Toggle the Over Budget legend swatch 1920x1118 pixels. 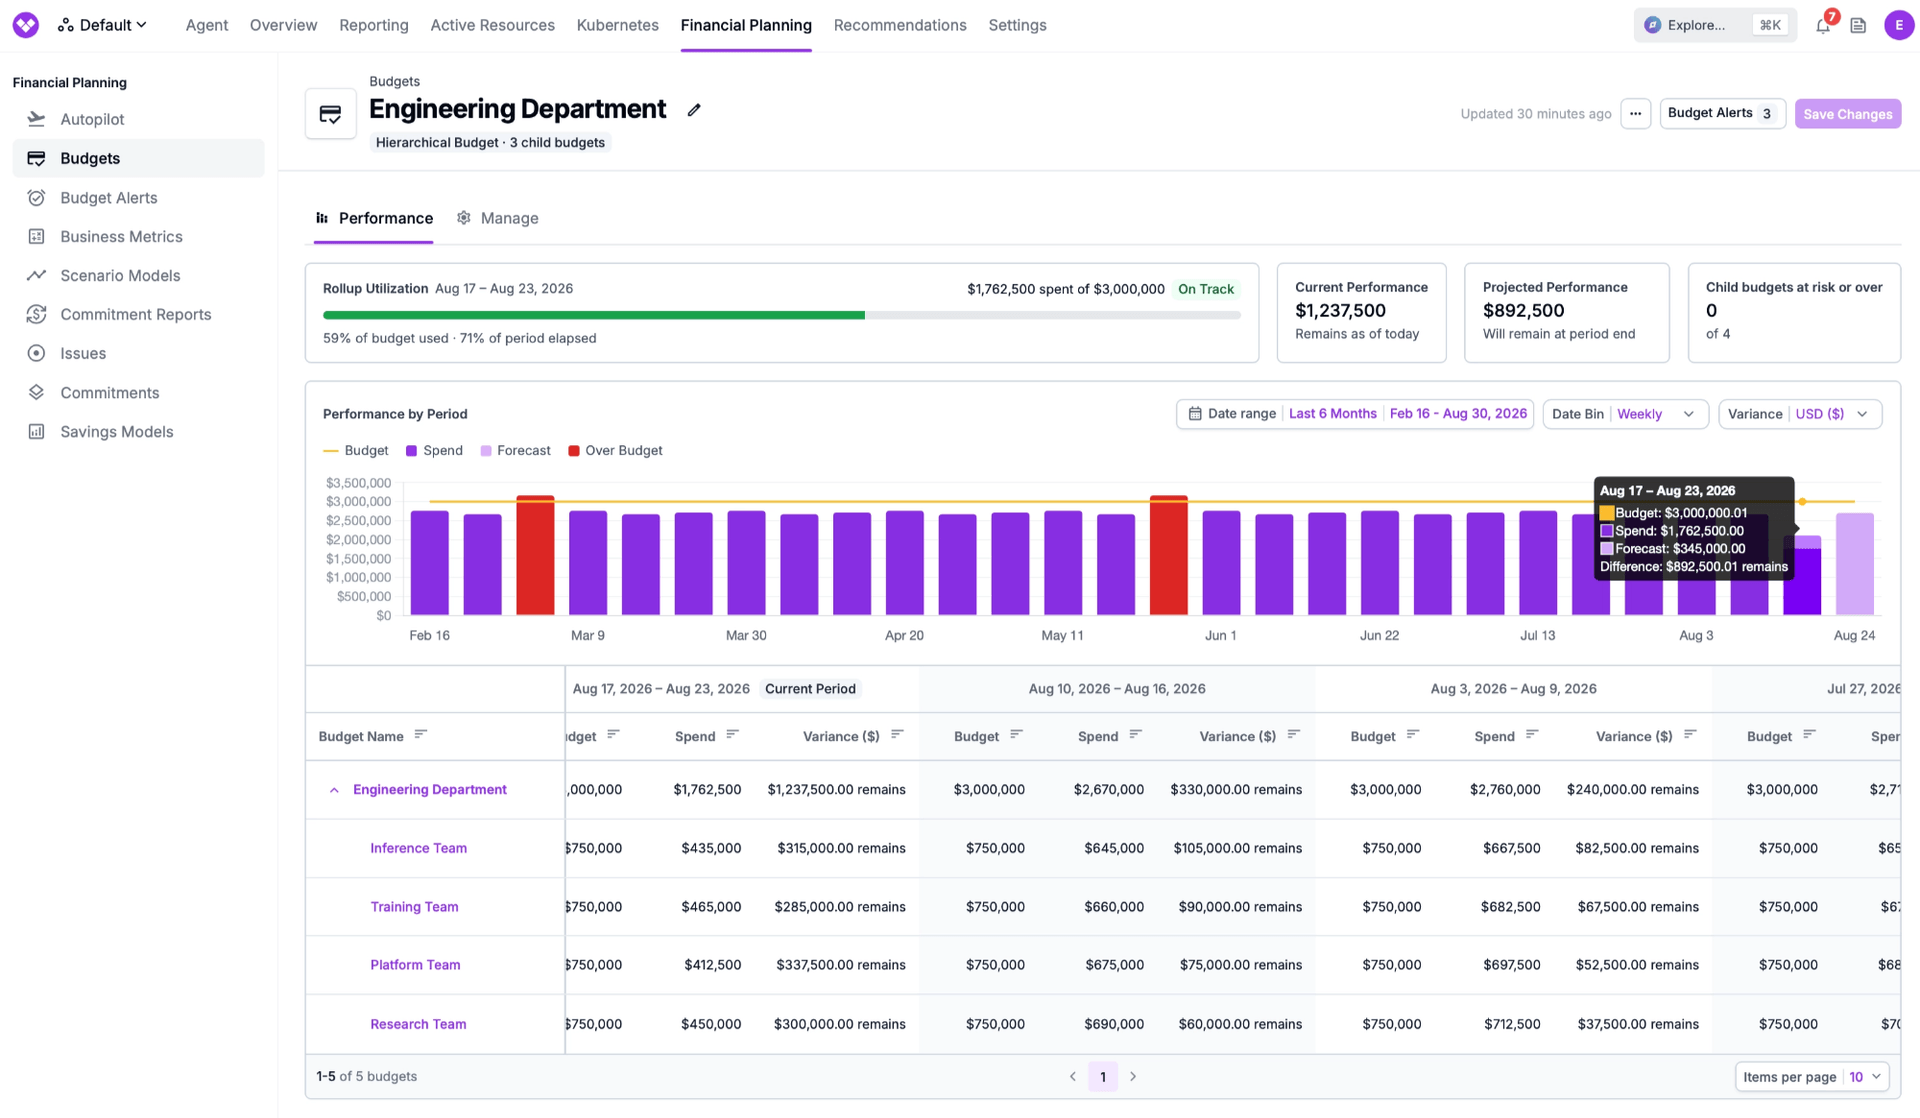[x=574, y=451]
